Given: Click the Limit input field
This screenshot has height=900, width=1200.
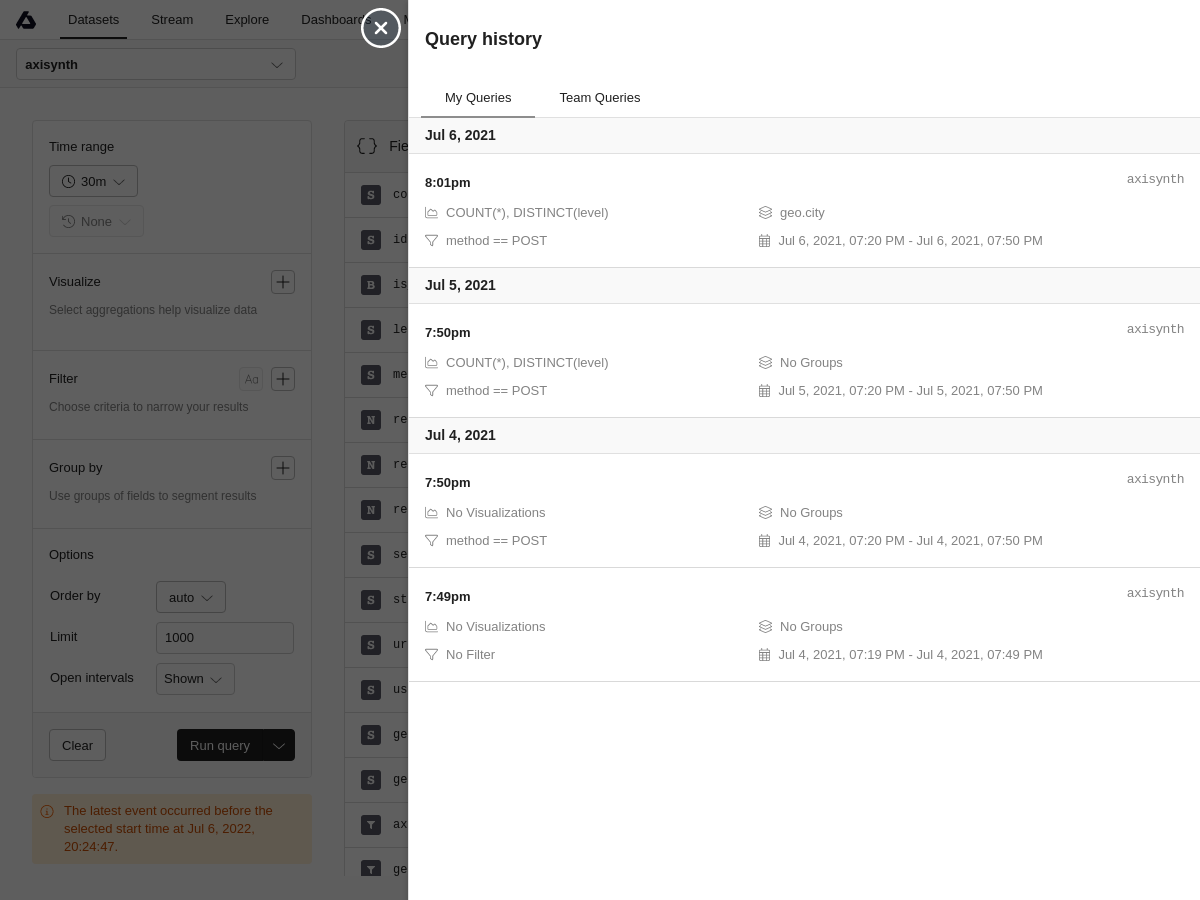Looking at the screenshot, I should [x=225, y=638].
